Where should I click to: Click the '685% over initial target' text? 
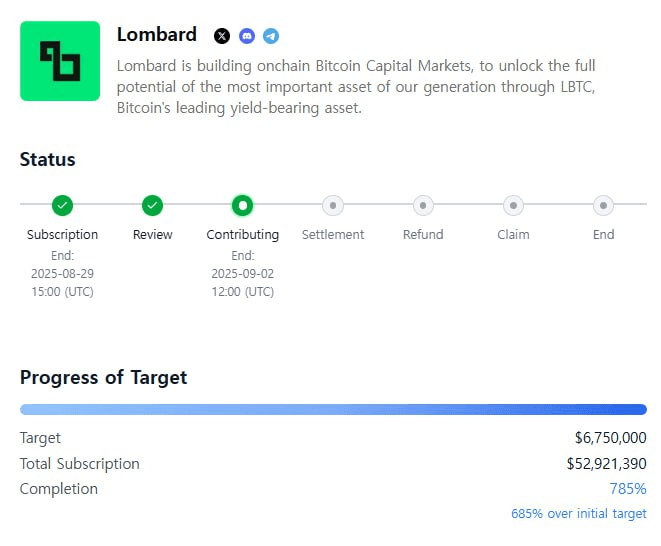(x=579, y=514)
